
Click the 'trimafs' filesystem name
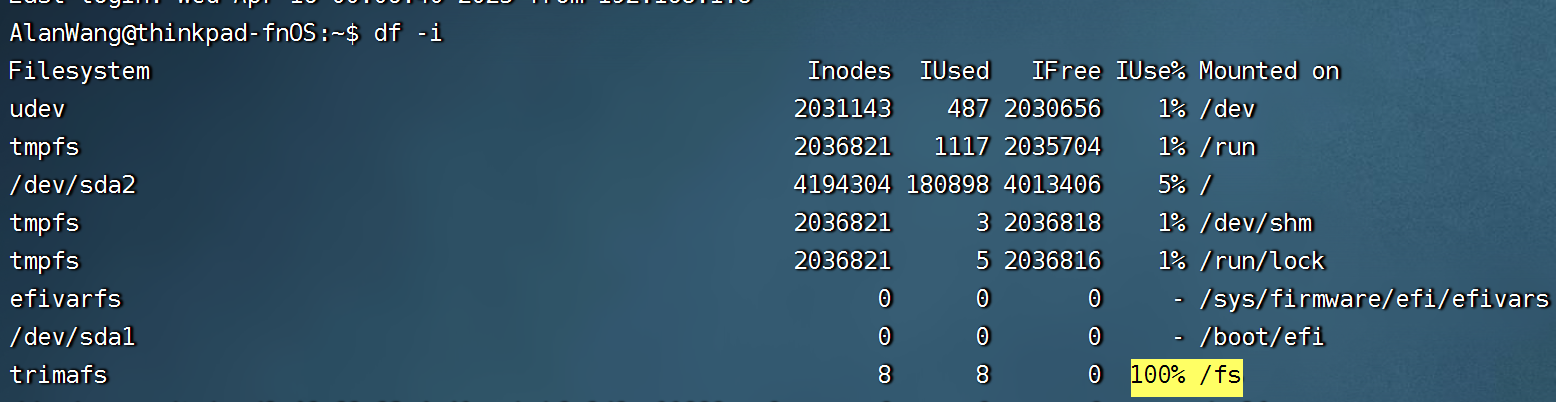click(58, 375)
